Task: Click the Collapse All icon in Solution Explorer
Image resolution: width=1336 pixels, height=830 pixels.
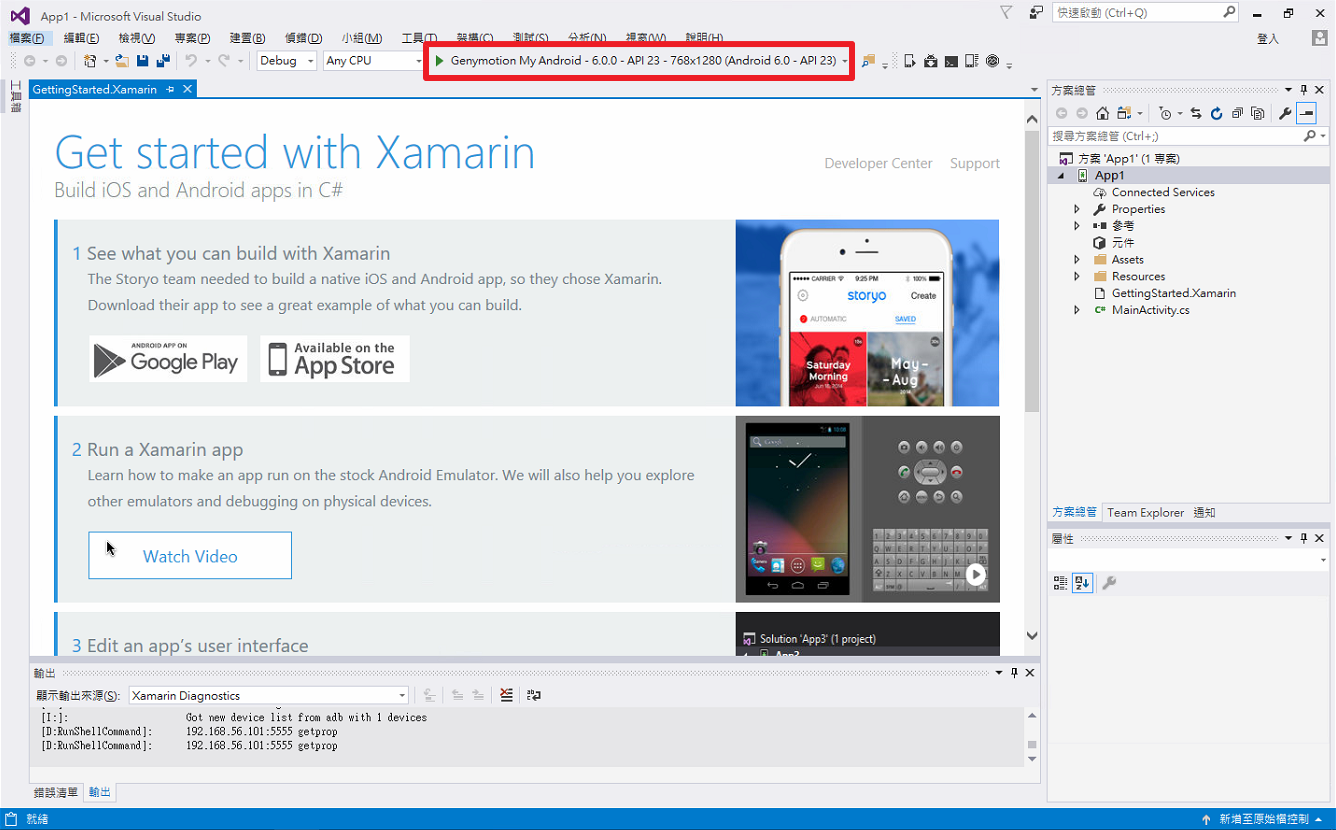Action: tap(1238, 113)
